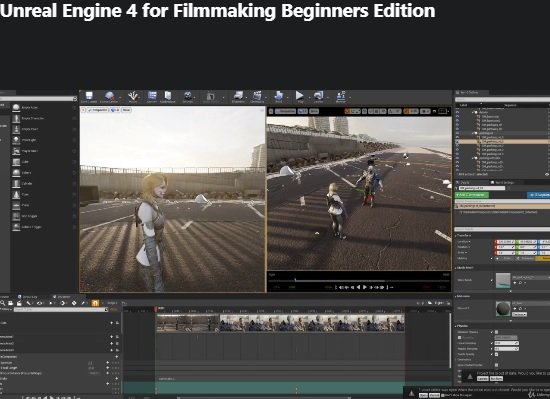550x399 pixels.
Task: Select Player Start in the Place Actors list
Action: click(44, 151)
